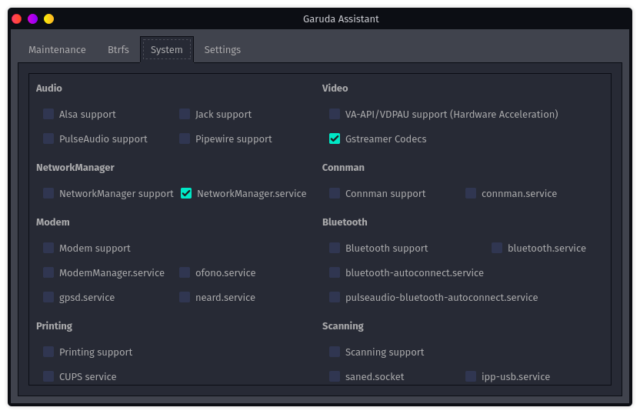Click the System tab
This screenshot has width=640, height=414.
[x=166, y=49]
